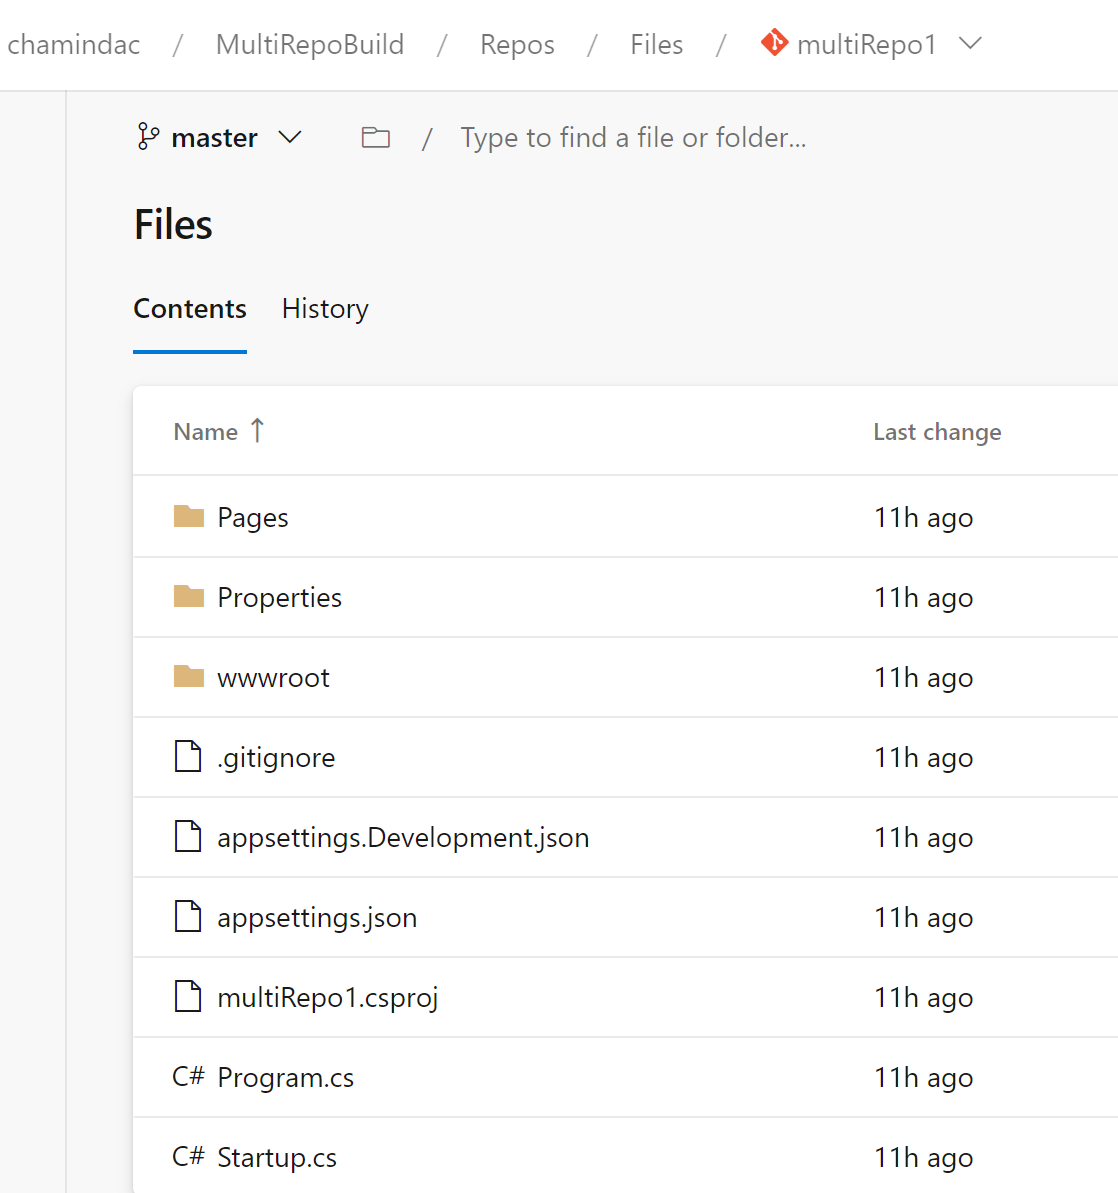Open appsettings.Development.json file
This screenshot has width=1118, height=1193.
pos(403,837)
